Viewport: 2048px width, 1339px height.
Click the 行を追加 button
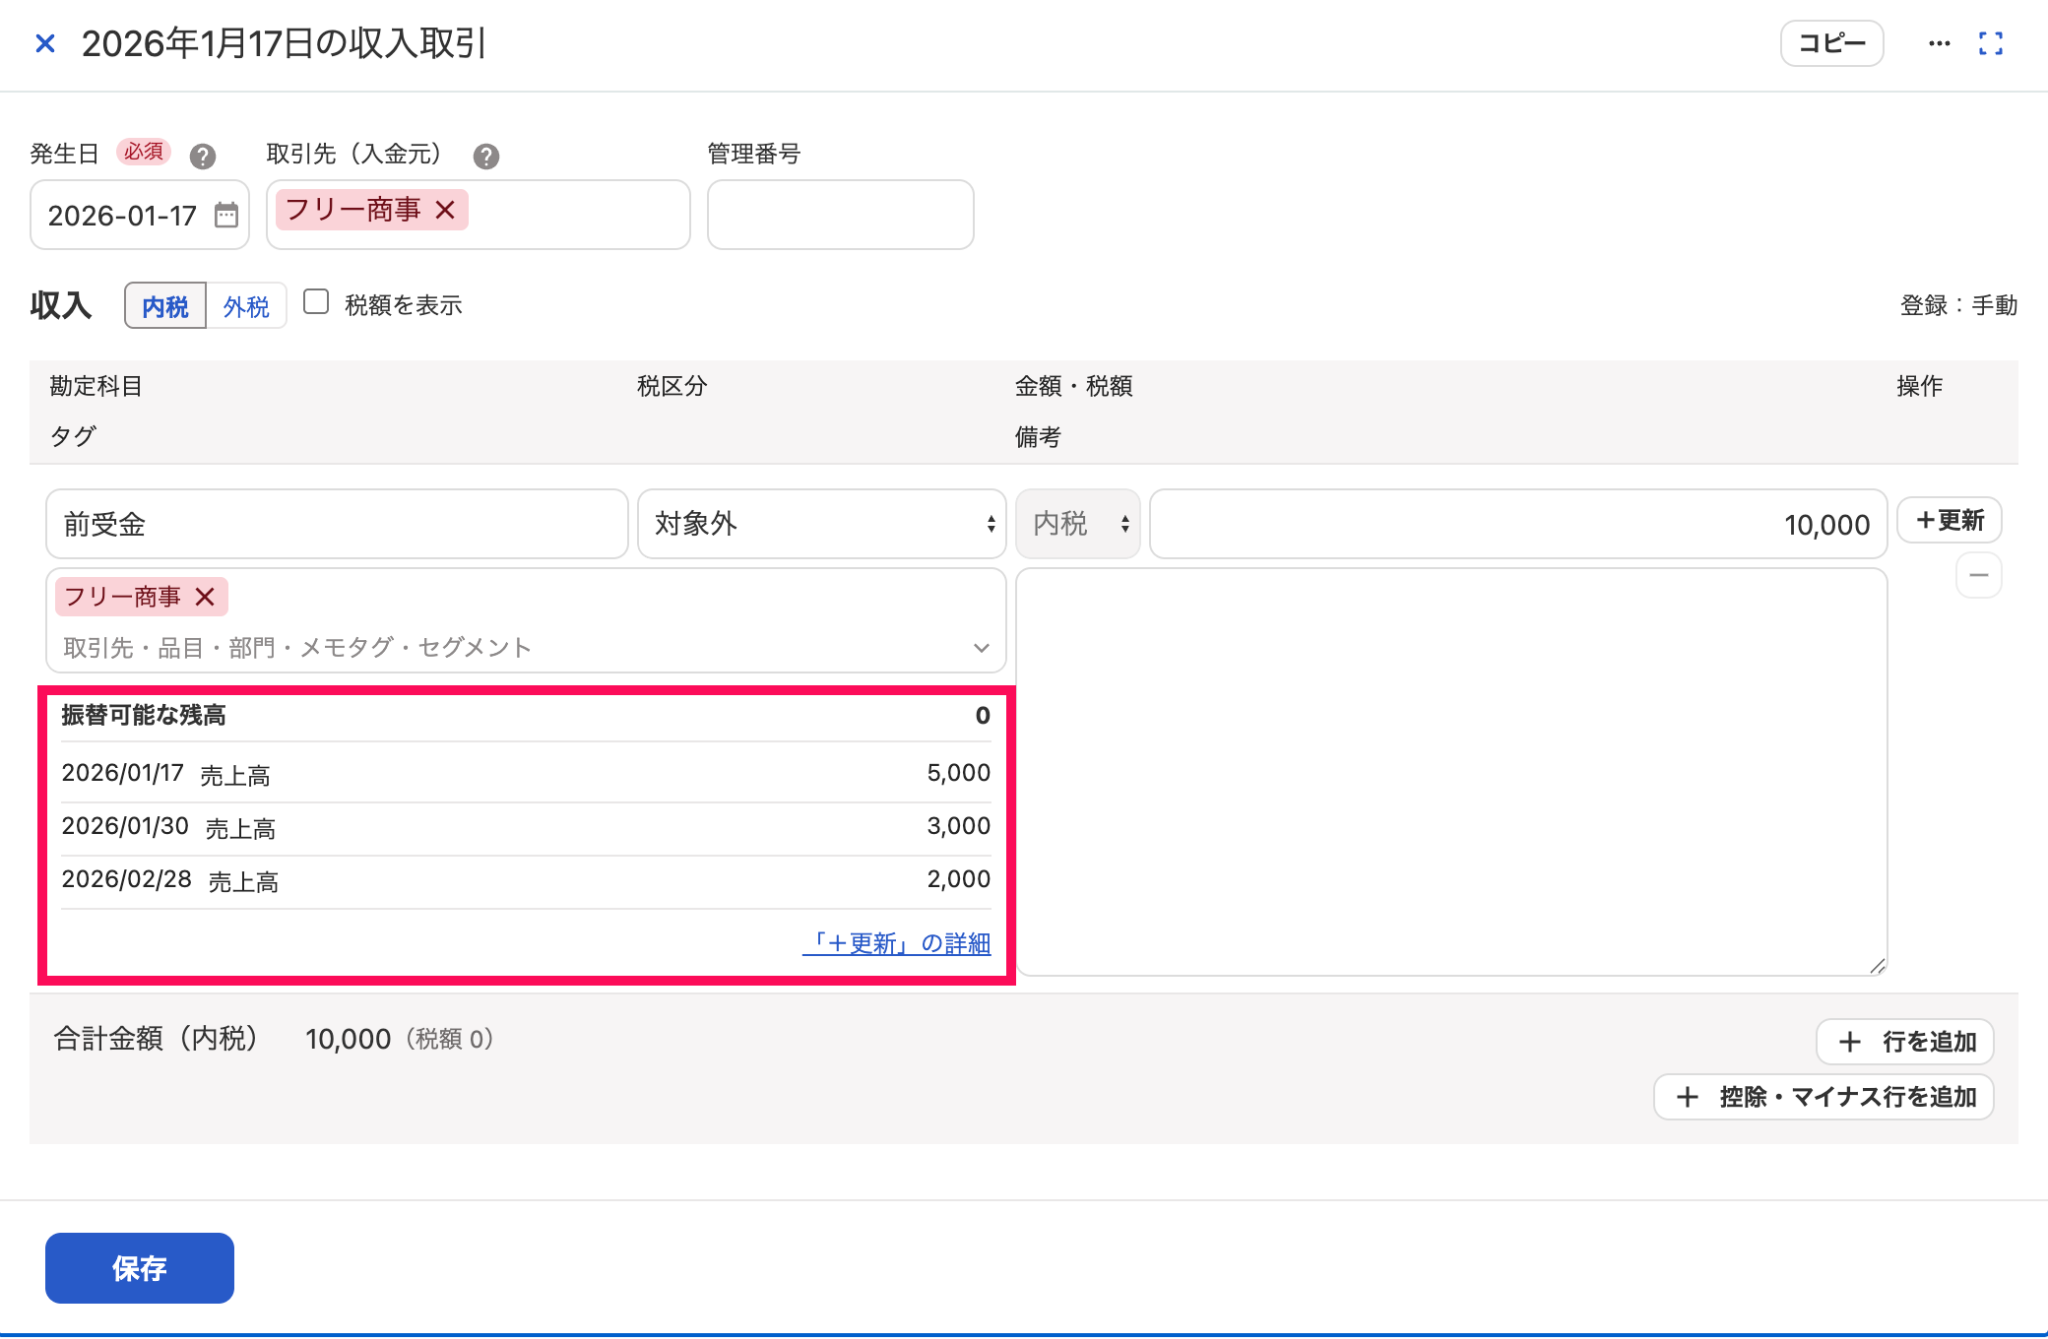(1904, 1042)
